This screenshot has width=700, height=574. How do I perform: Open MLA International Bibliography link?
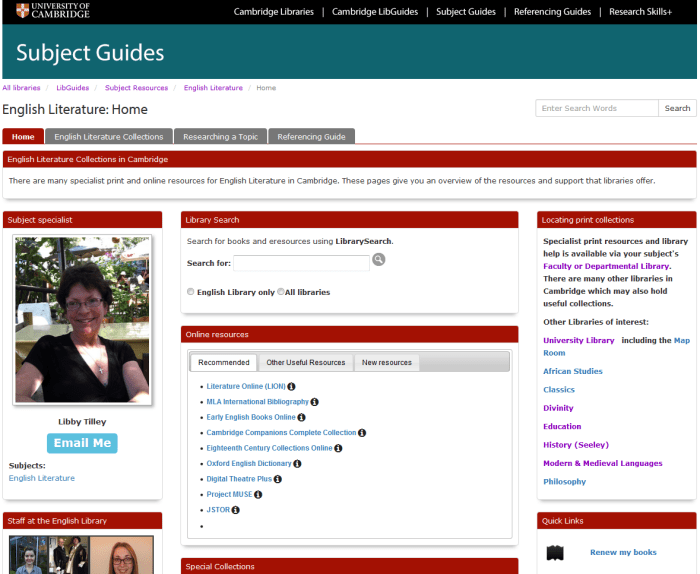258,402
